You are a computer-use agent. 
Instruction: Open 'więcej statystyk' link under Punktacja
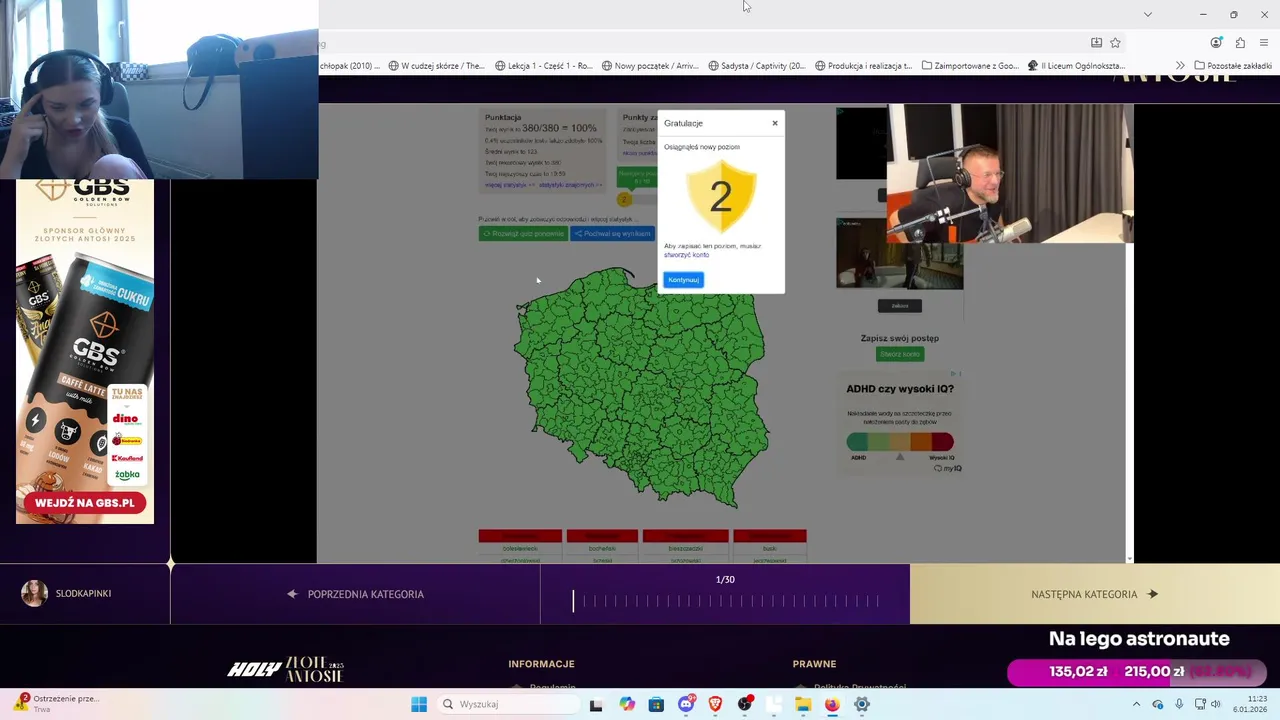coord(510,185)
